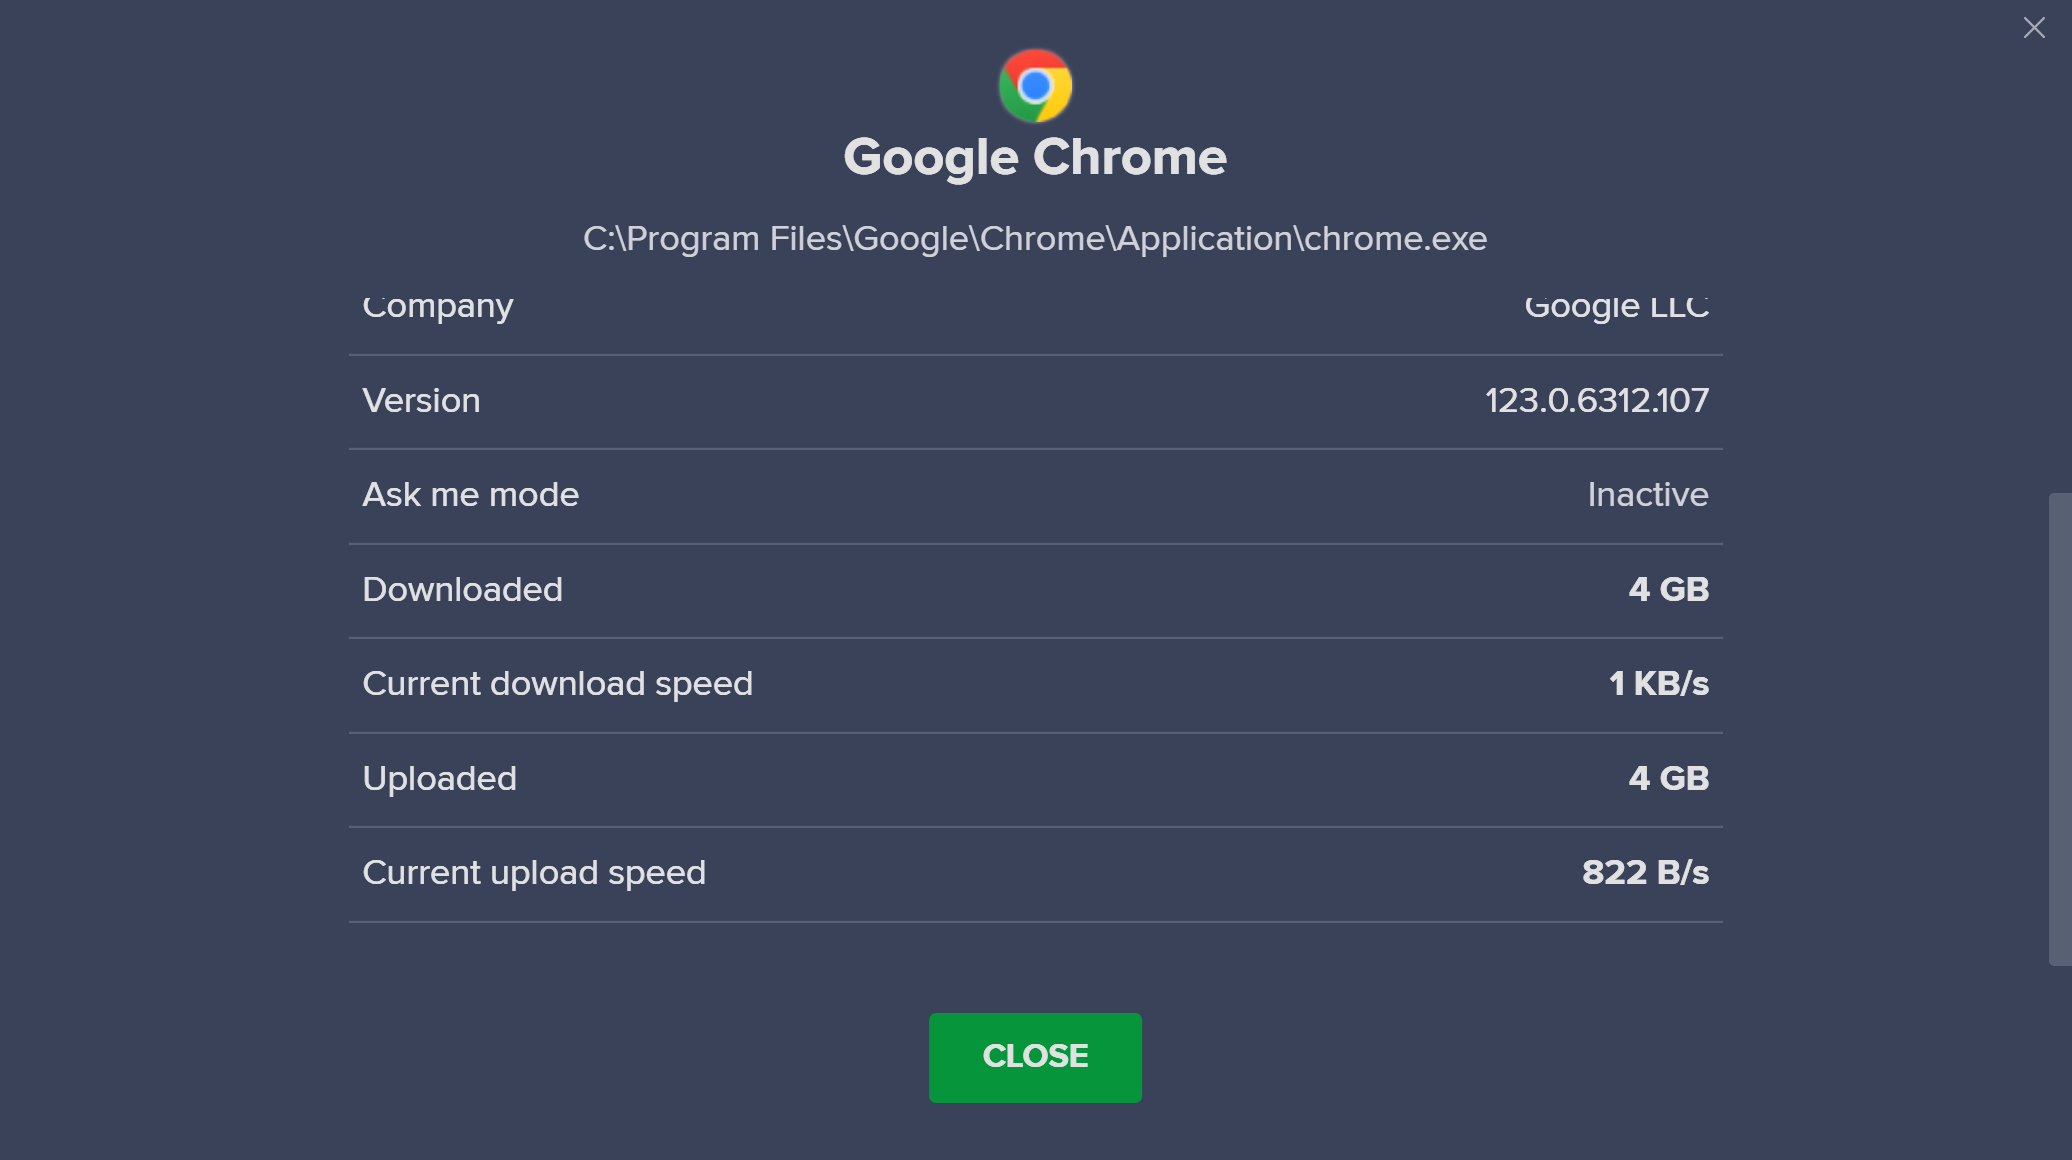Click the Current download speed label
Screen dimensions: 2072x1160
(x=557, y=684)
